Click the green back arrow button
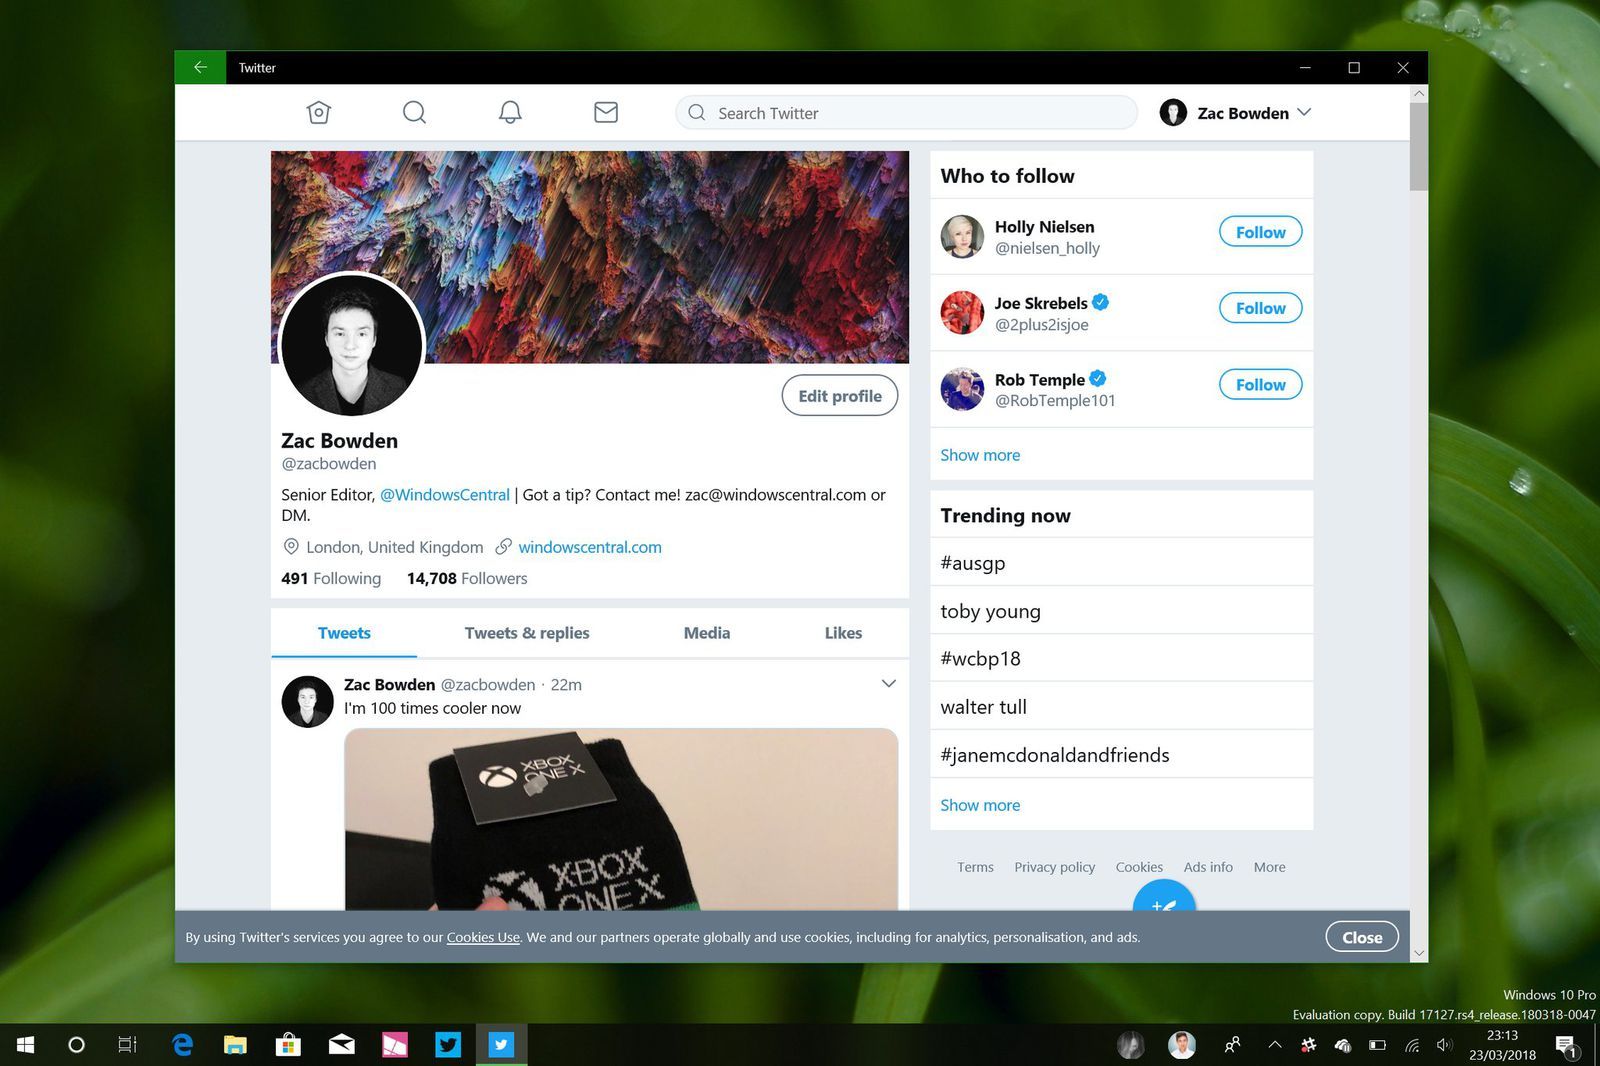This screenshot has height=1066, width=1600. click(200, 67)
